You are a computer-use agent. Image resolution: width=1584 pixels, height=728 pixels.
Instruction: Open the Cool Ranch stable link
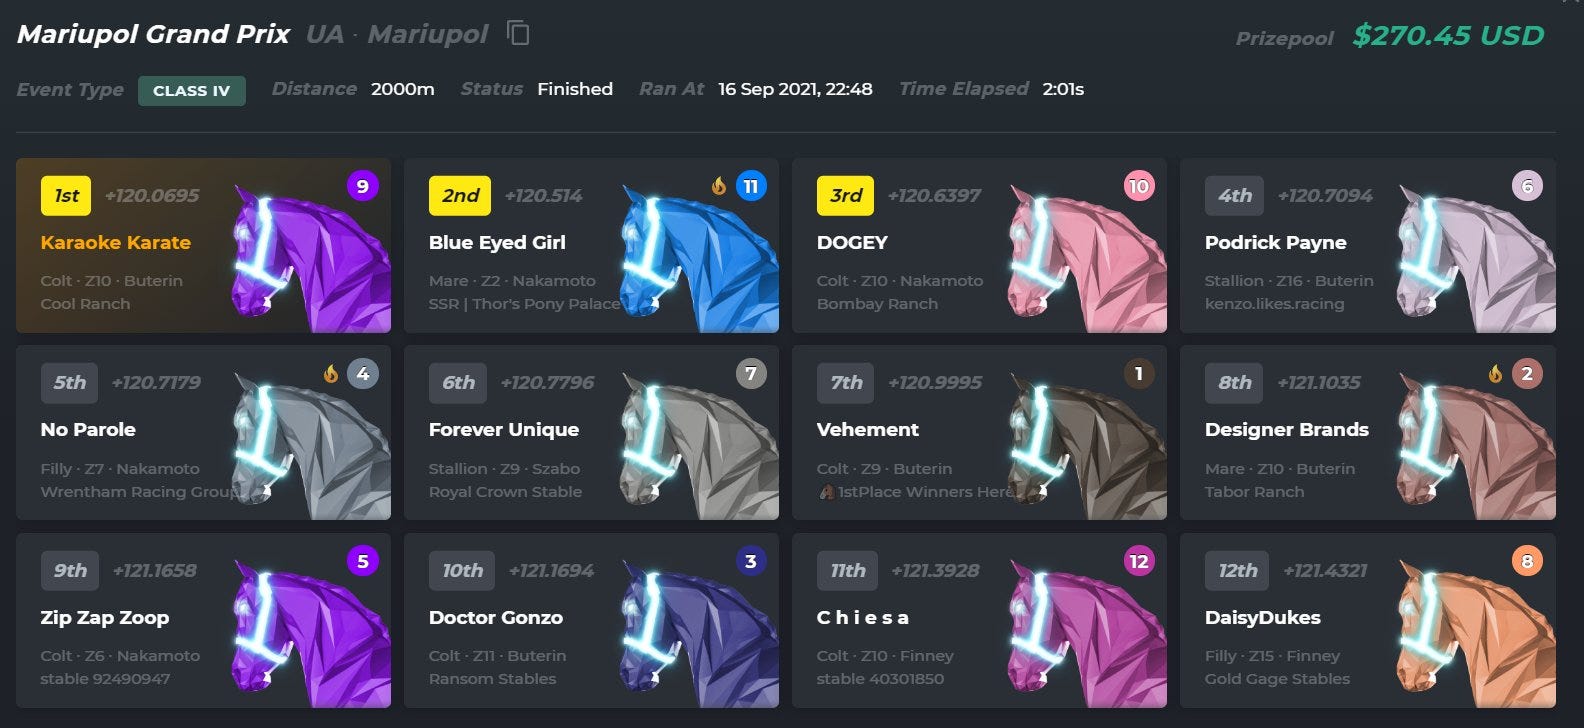[85, 304]
